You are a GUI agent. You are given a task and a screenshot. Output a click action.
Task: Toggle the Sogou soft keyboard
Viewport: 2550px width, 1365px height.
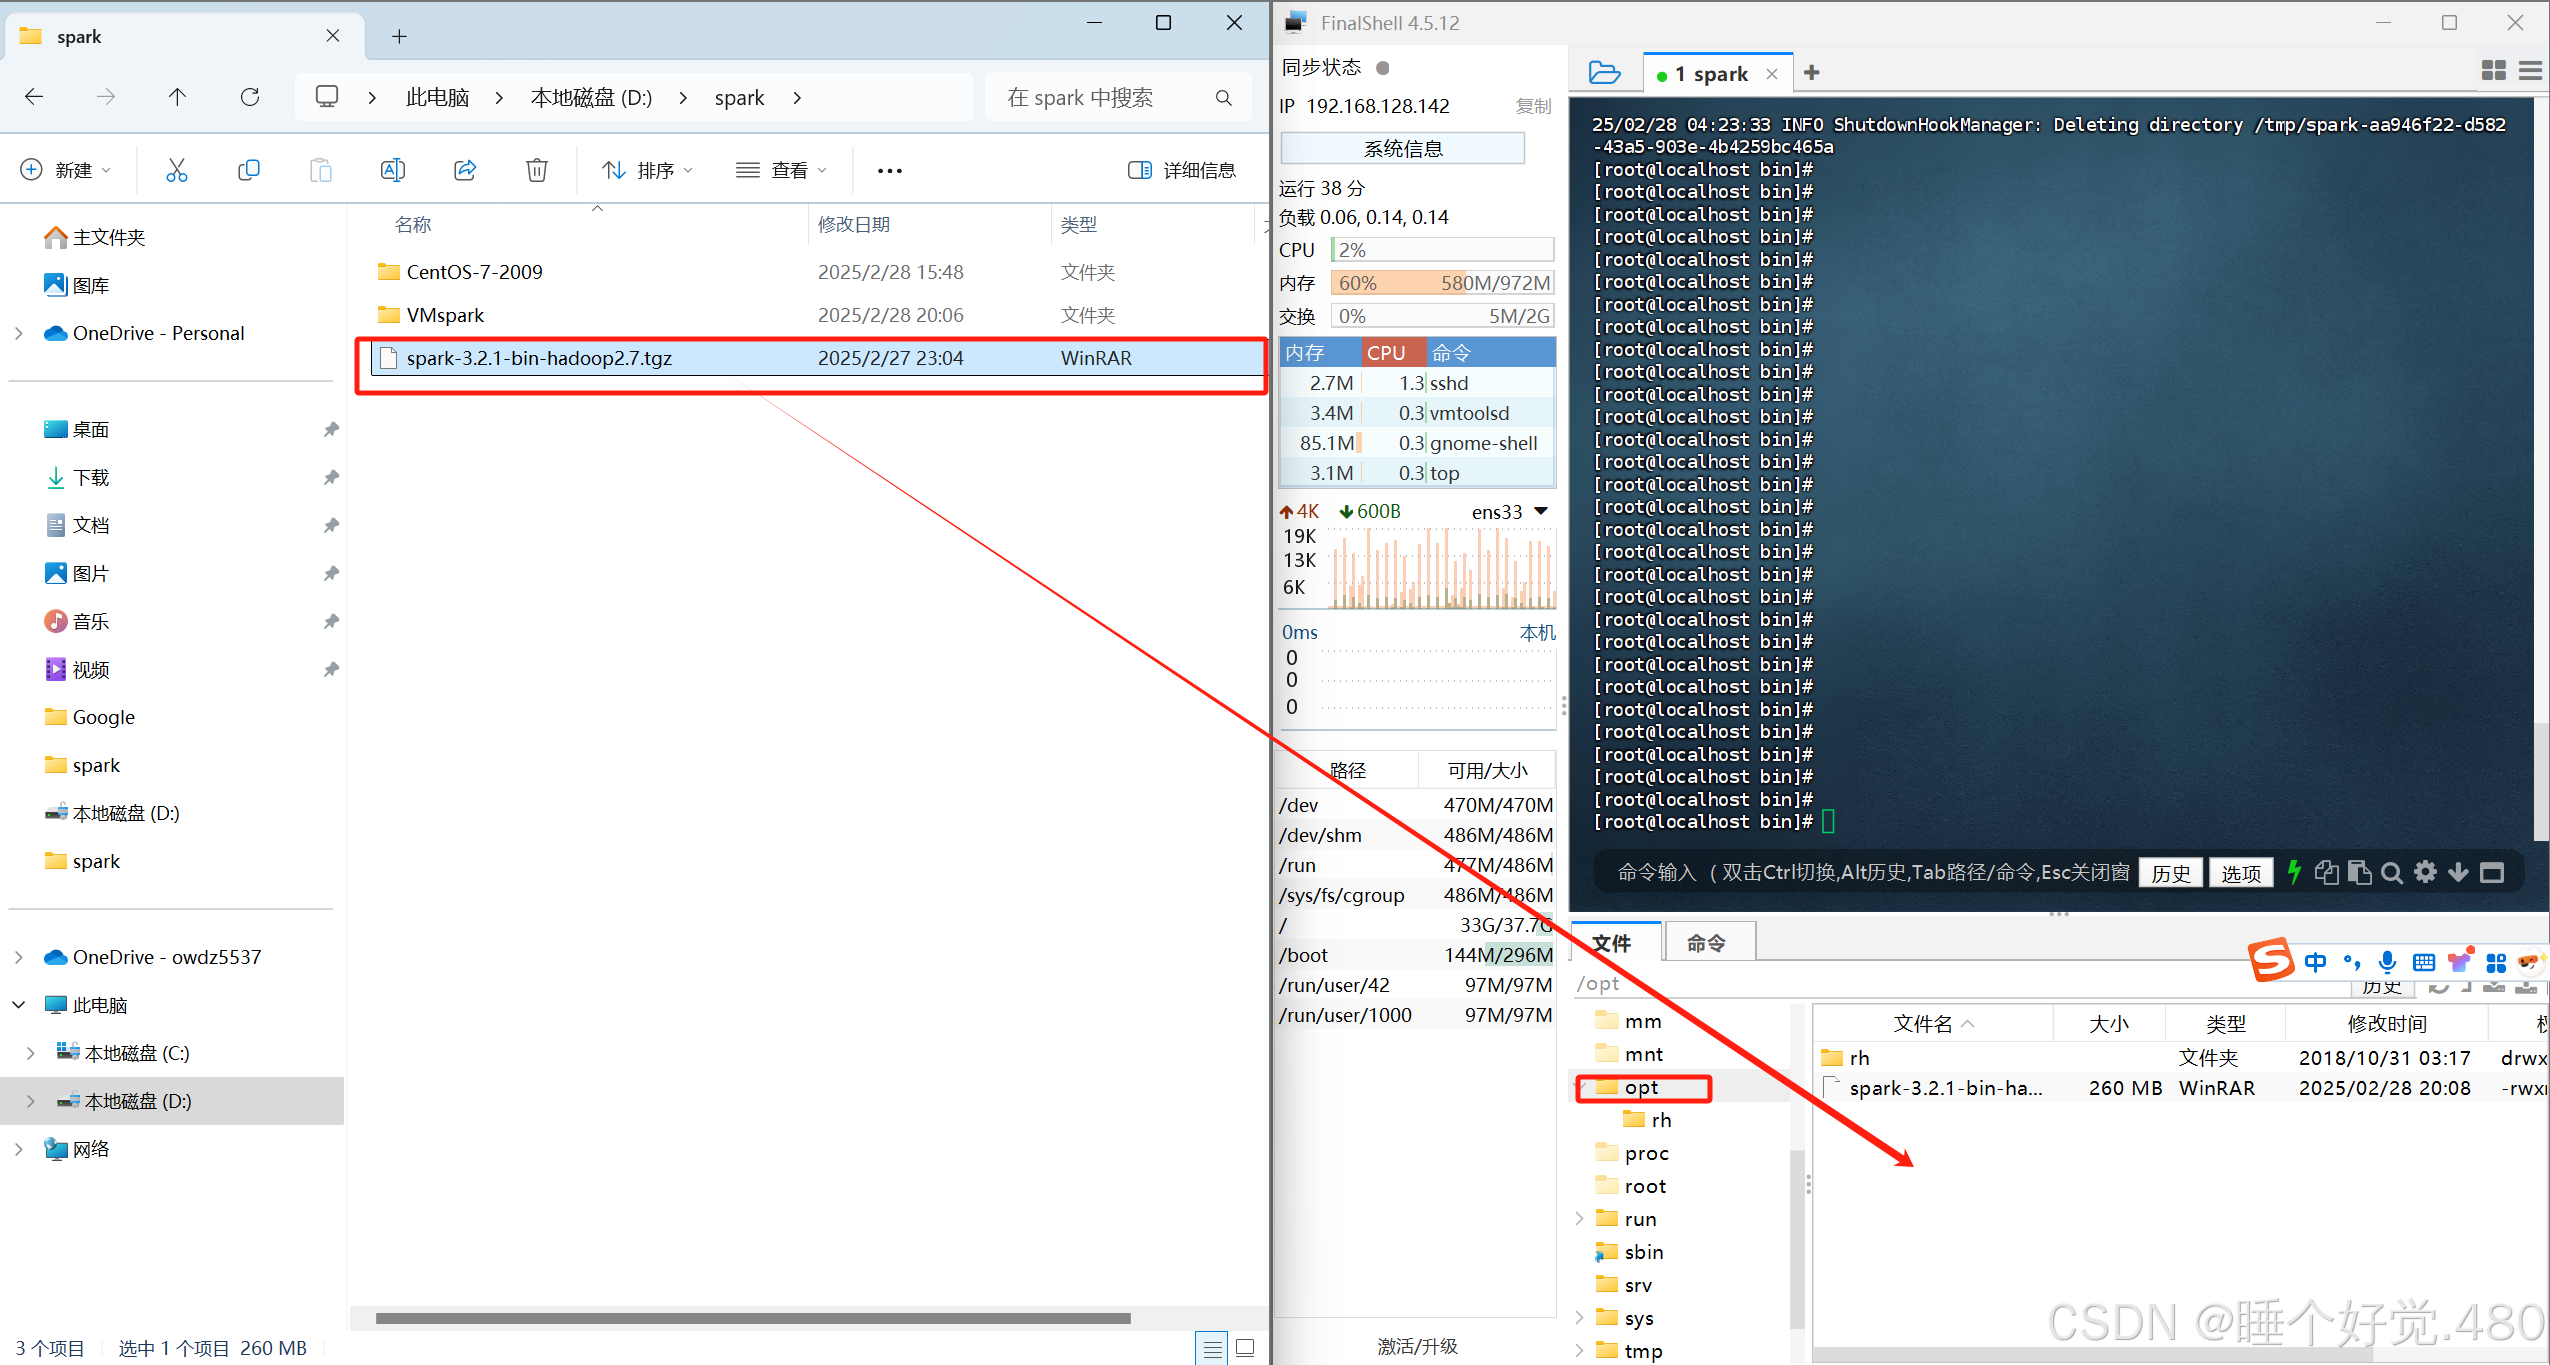coord(2424,962)
